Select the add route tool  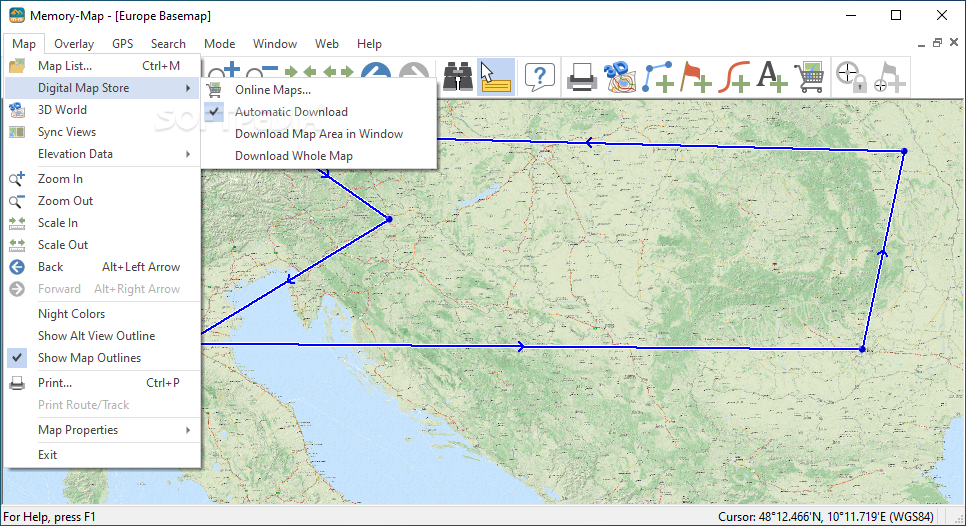point(657,77)
